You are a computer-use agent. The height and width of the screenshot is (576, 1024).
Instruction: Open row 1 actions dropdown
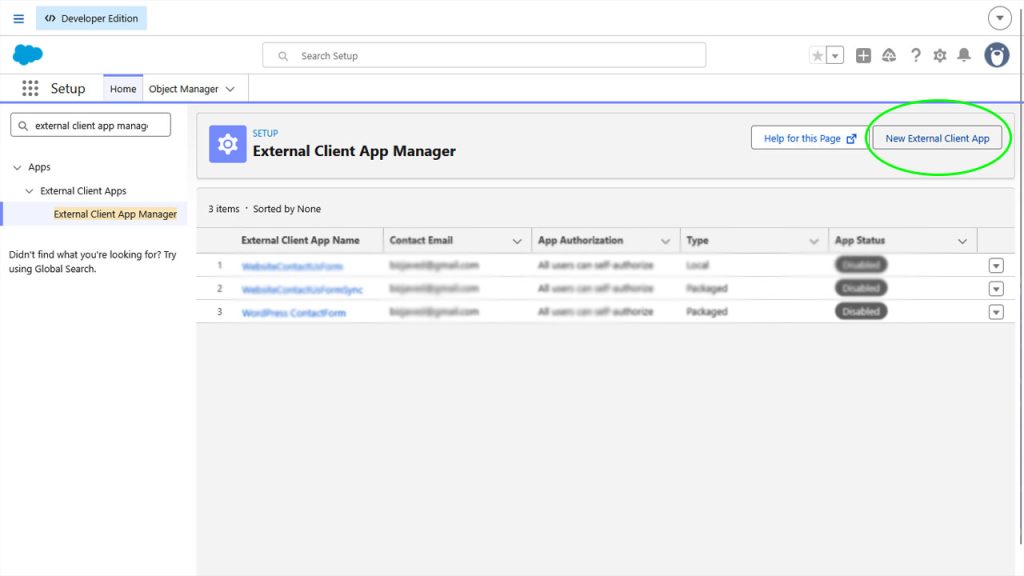[996, 266]
